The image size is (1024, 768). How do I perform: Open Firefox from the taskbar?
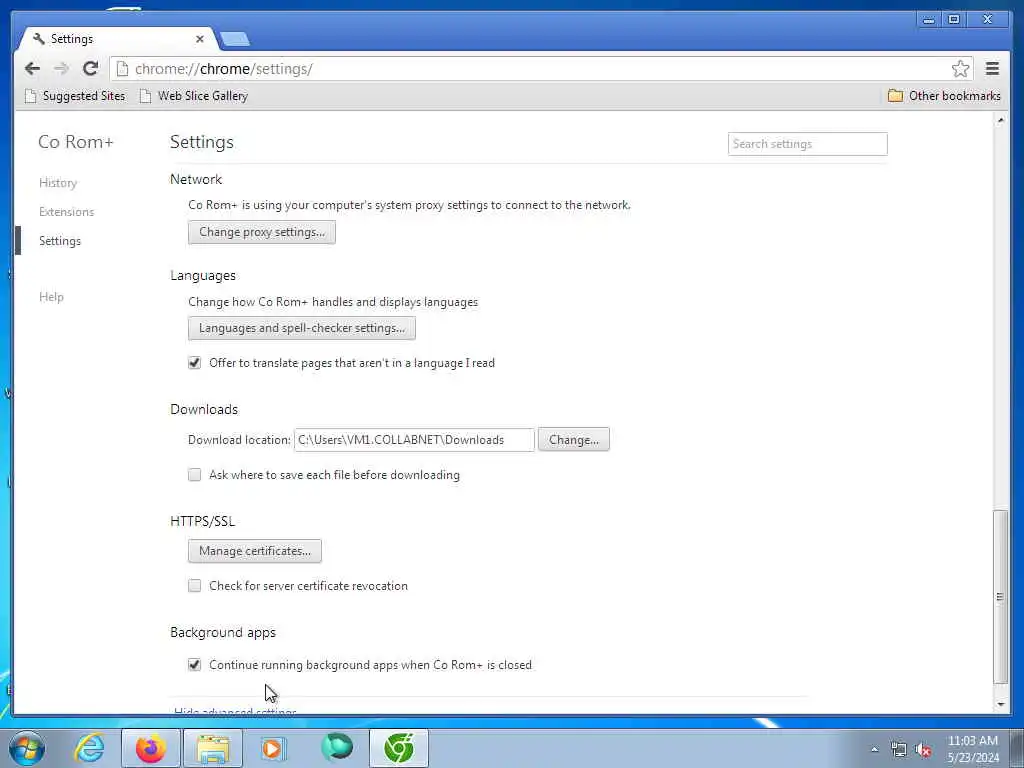tap(151, 748)
